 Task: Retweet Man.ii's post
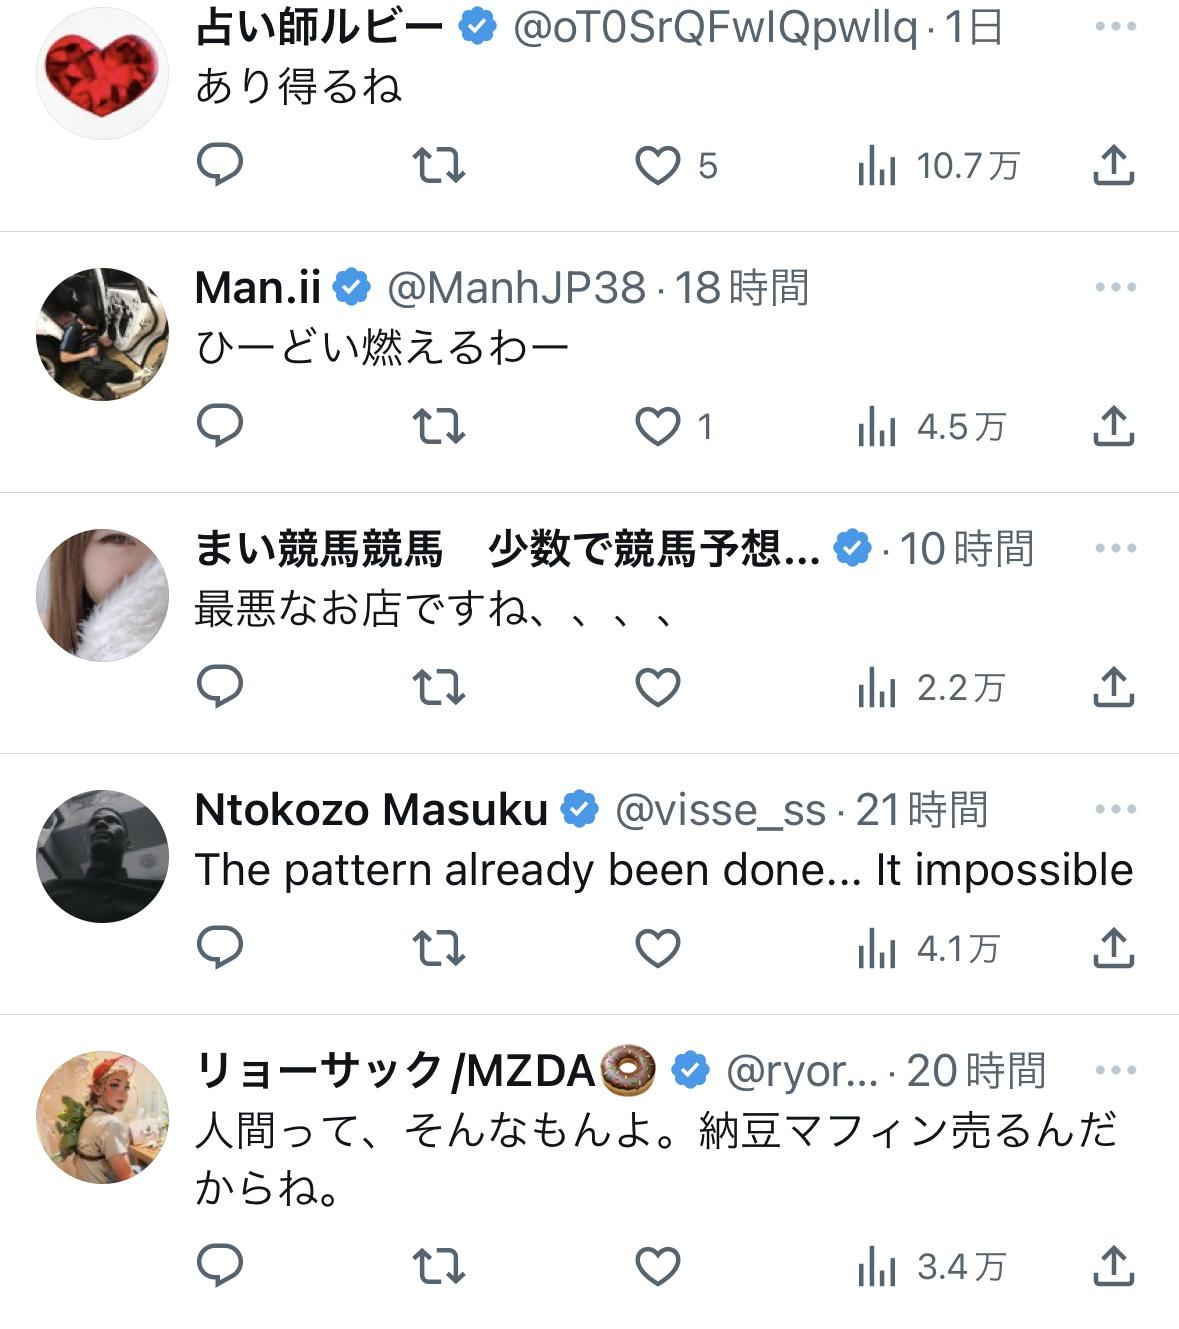coord(439,426)
